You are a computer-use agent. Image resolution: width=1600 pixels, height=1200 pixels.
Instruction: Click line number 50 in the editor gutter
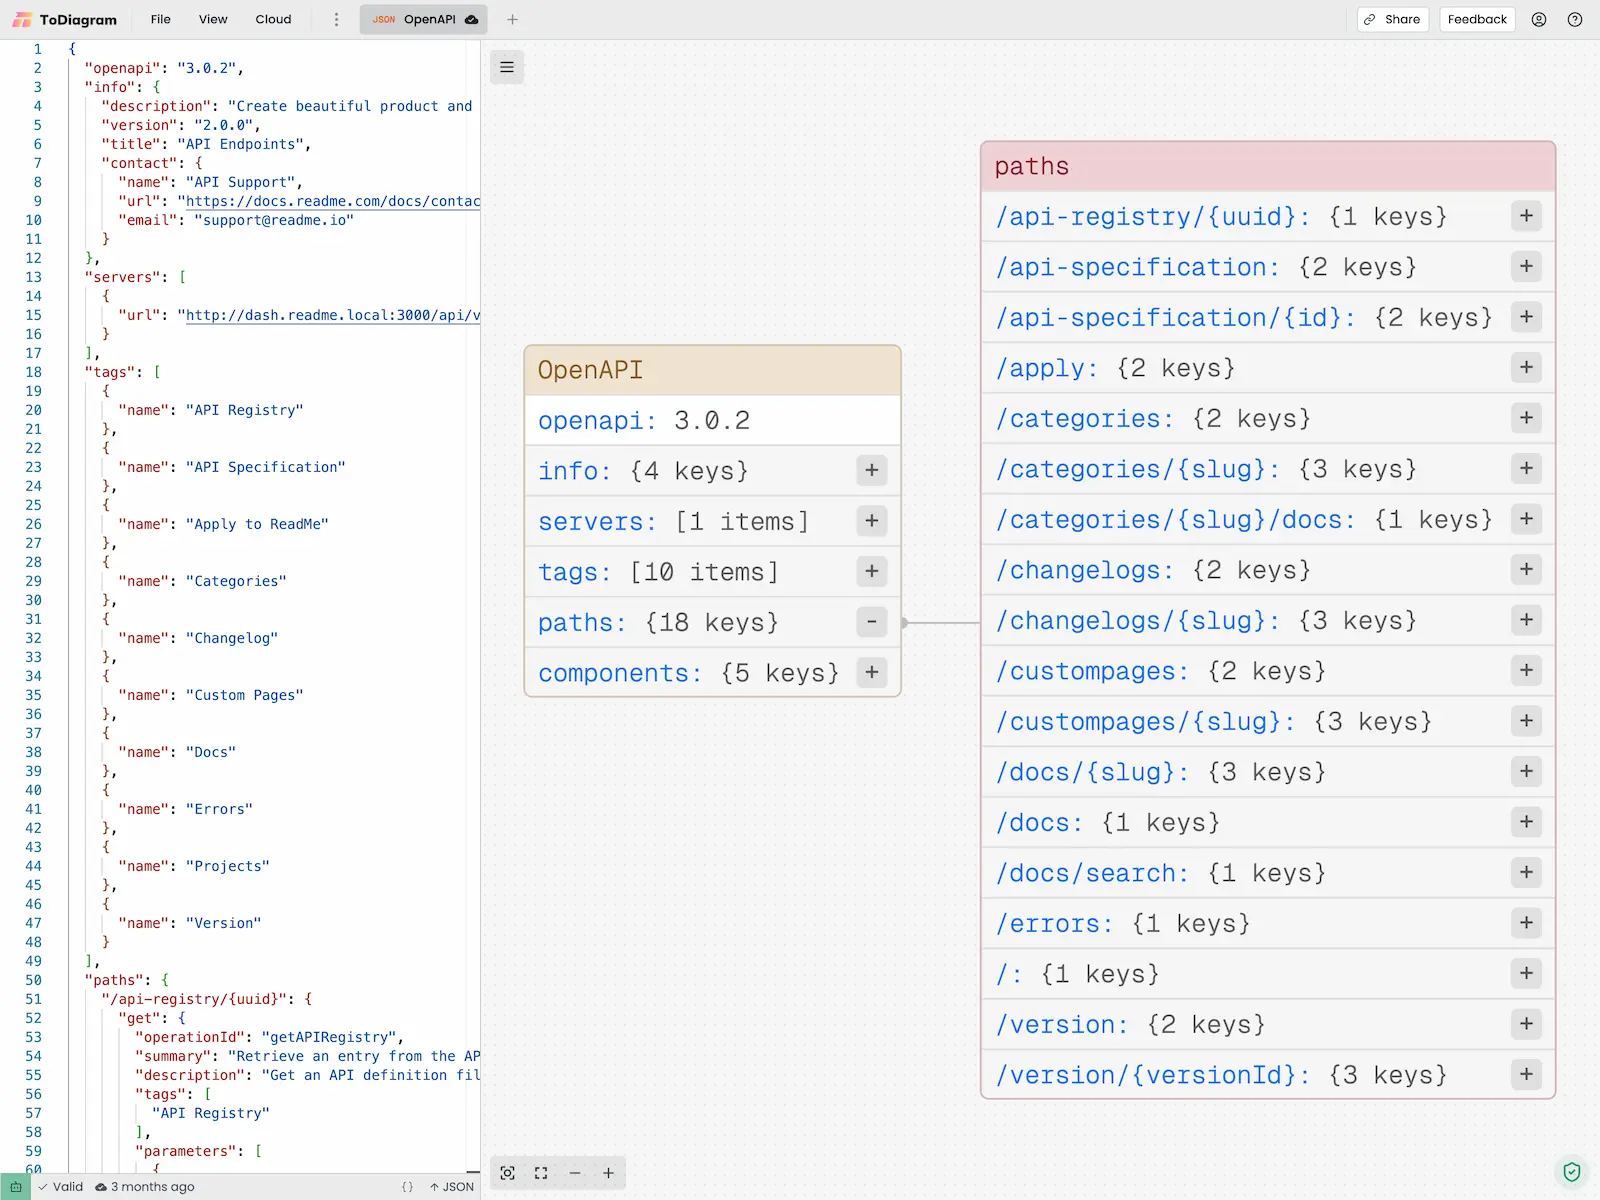(x=34, y=980)
